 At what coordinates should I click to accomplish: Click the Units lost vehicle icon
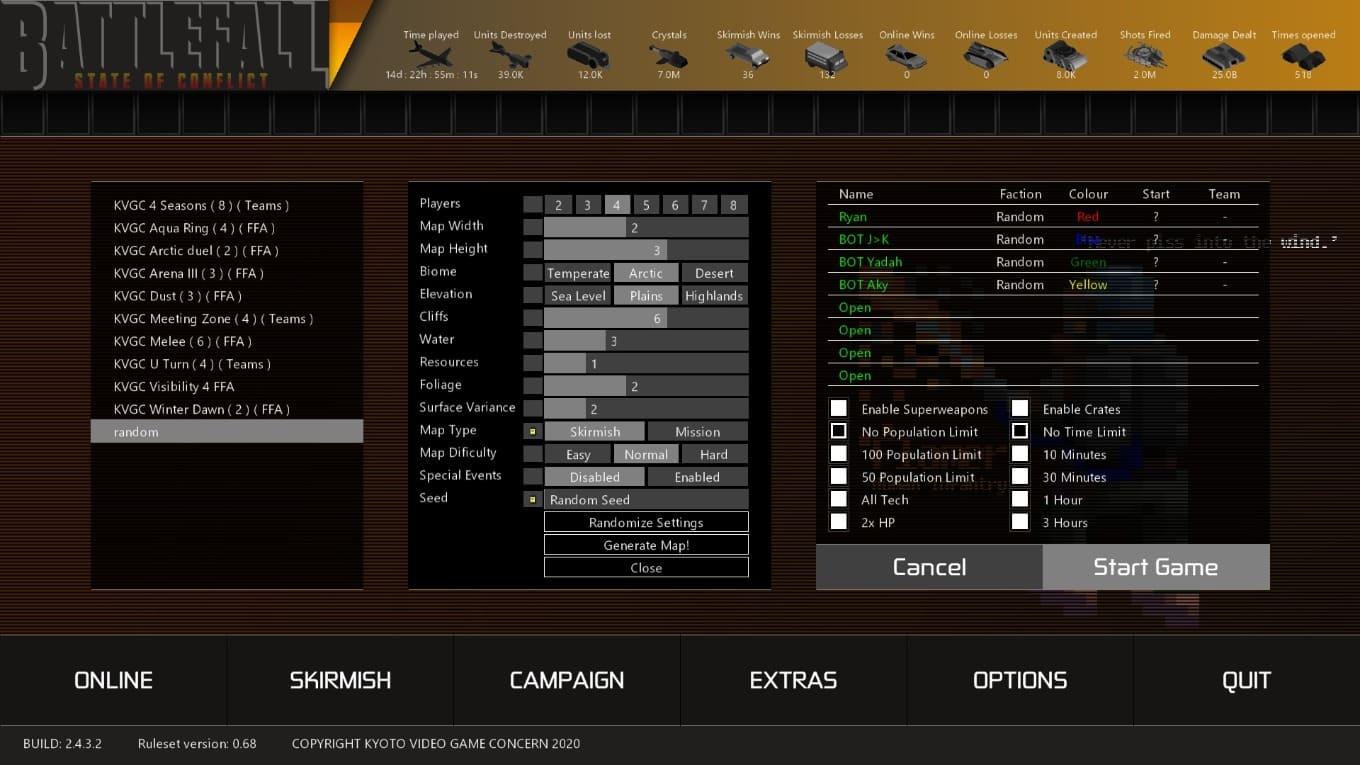coord(589,55)
